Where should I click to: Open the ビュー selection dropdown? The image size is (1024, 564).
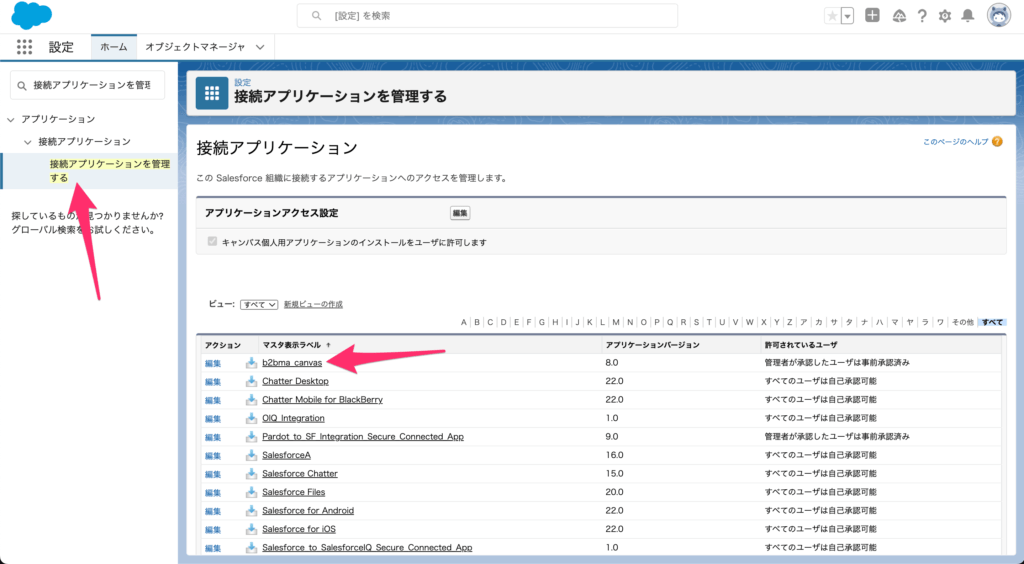click(x=259, y=304)
